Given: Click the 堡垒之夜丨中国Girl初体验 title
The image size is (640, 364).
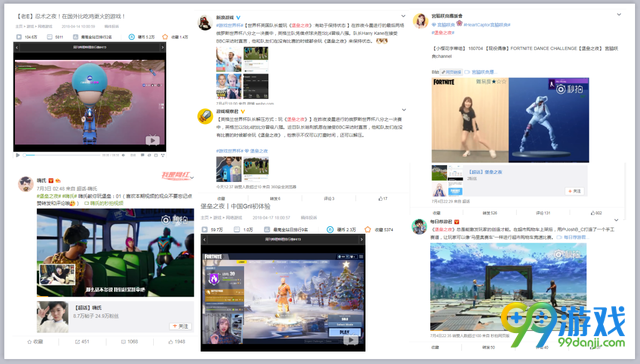Looking at the screenshot, I should [x=236, y=206].
